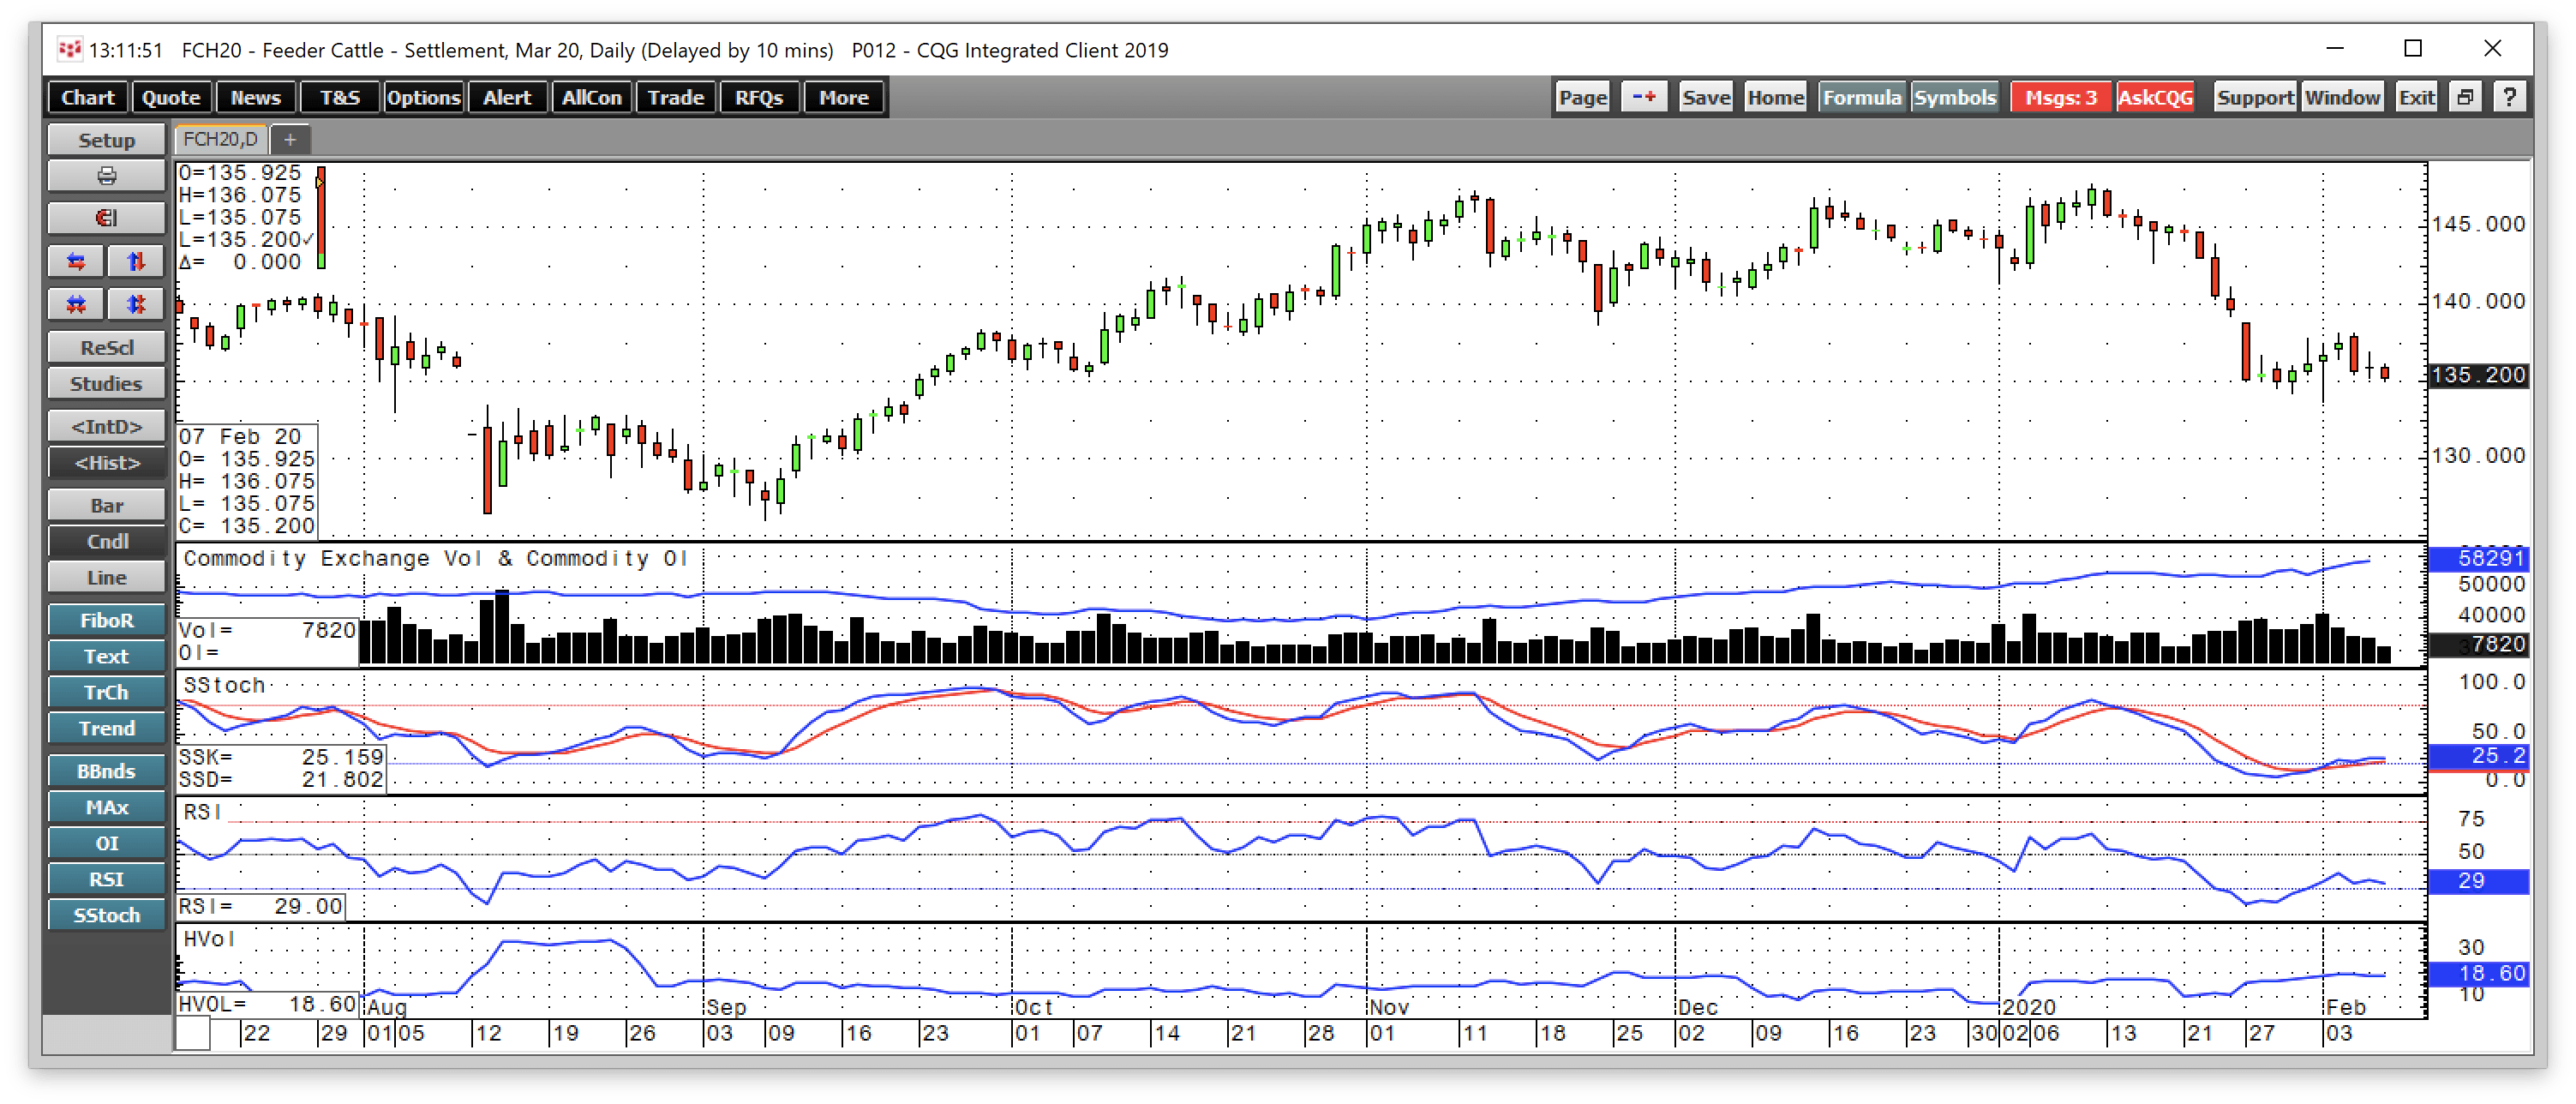Open help with the question mark icon
This screenshot has height=1104, width=2576.
2509,97
